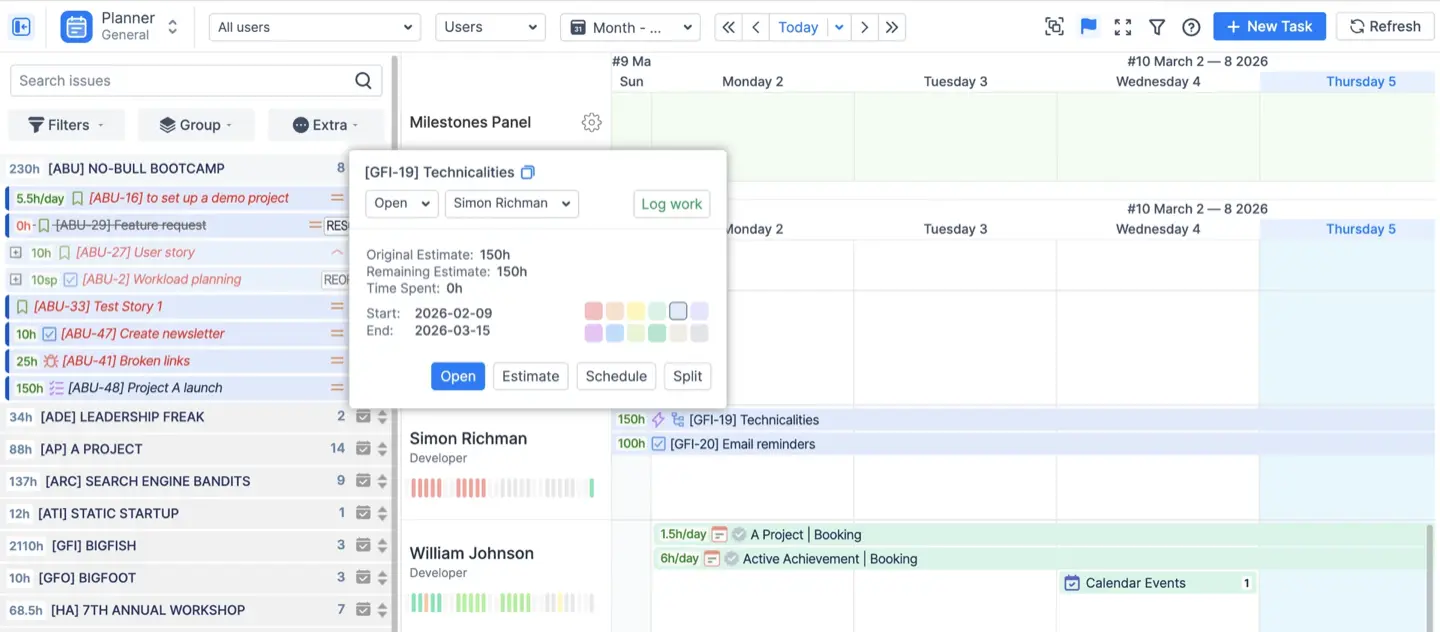This screenshot has width=1440, height=632.
Task: Change assignee via Simon Richman dropdown
Action: (x=511, y=203)
